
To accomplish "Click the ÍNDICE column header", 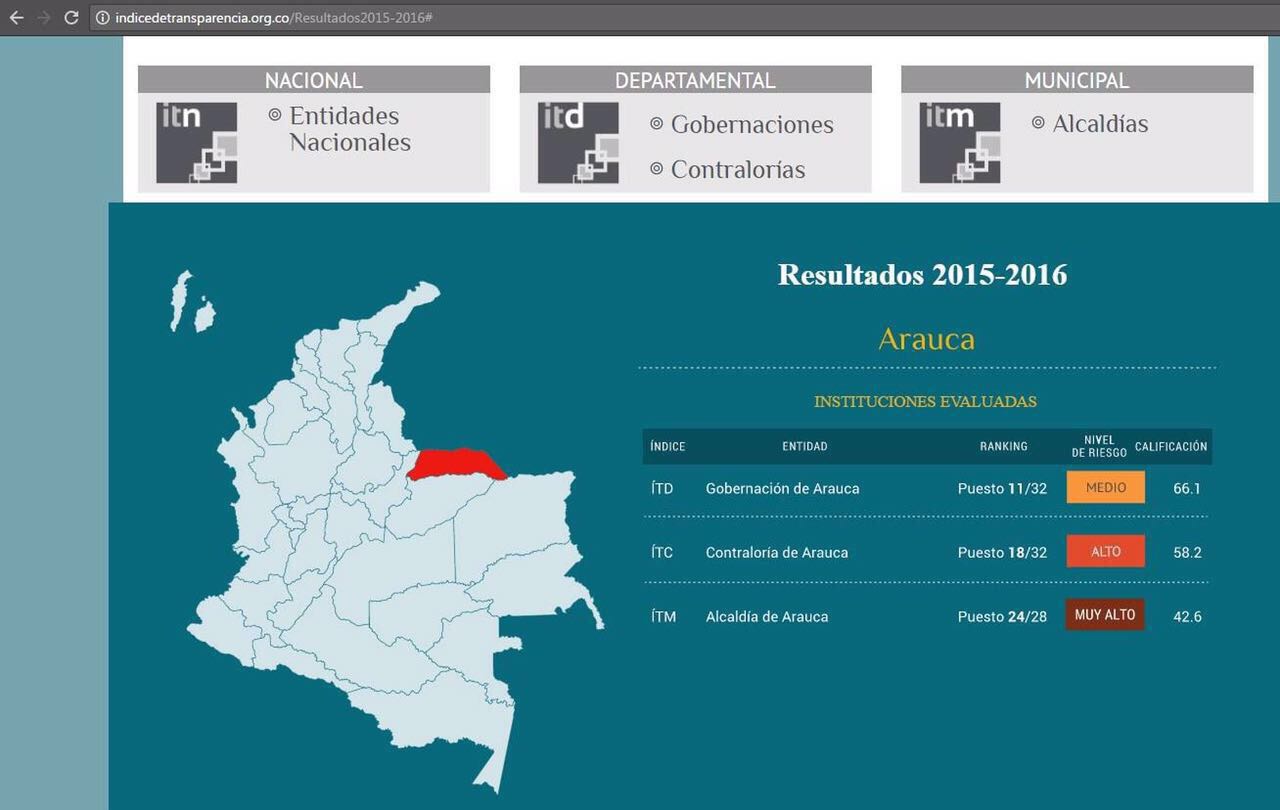I will [x=668, y=447].
